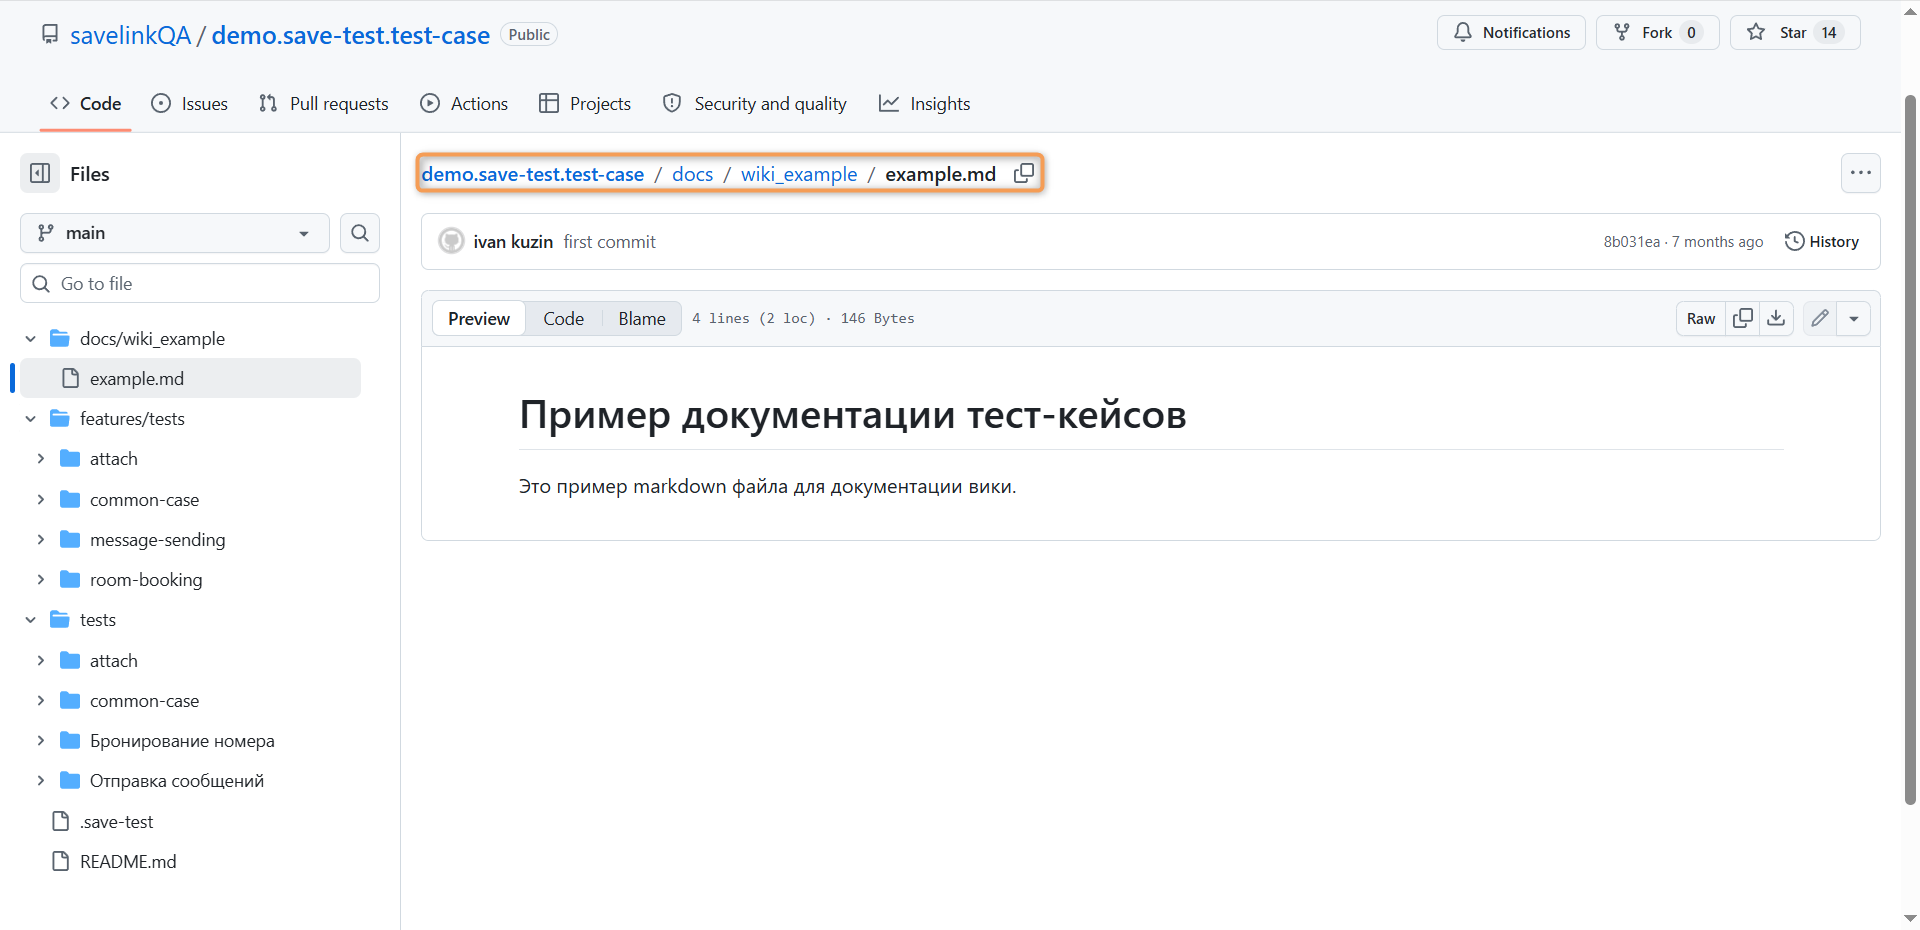Open the Pull requests tab
The width and height of the screenshot is (1920, 930).
coord(323,103)
